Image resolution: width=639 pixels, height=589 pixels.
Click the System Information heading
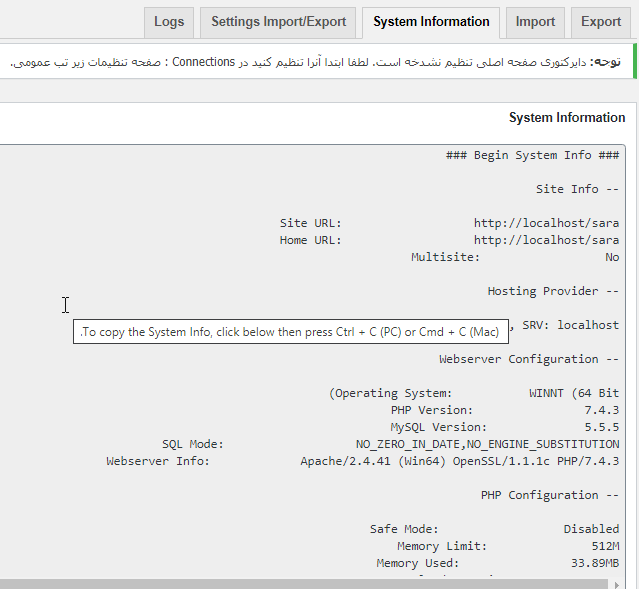pyautogui.click(x=566, y=117)
